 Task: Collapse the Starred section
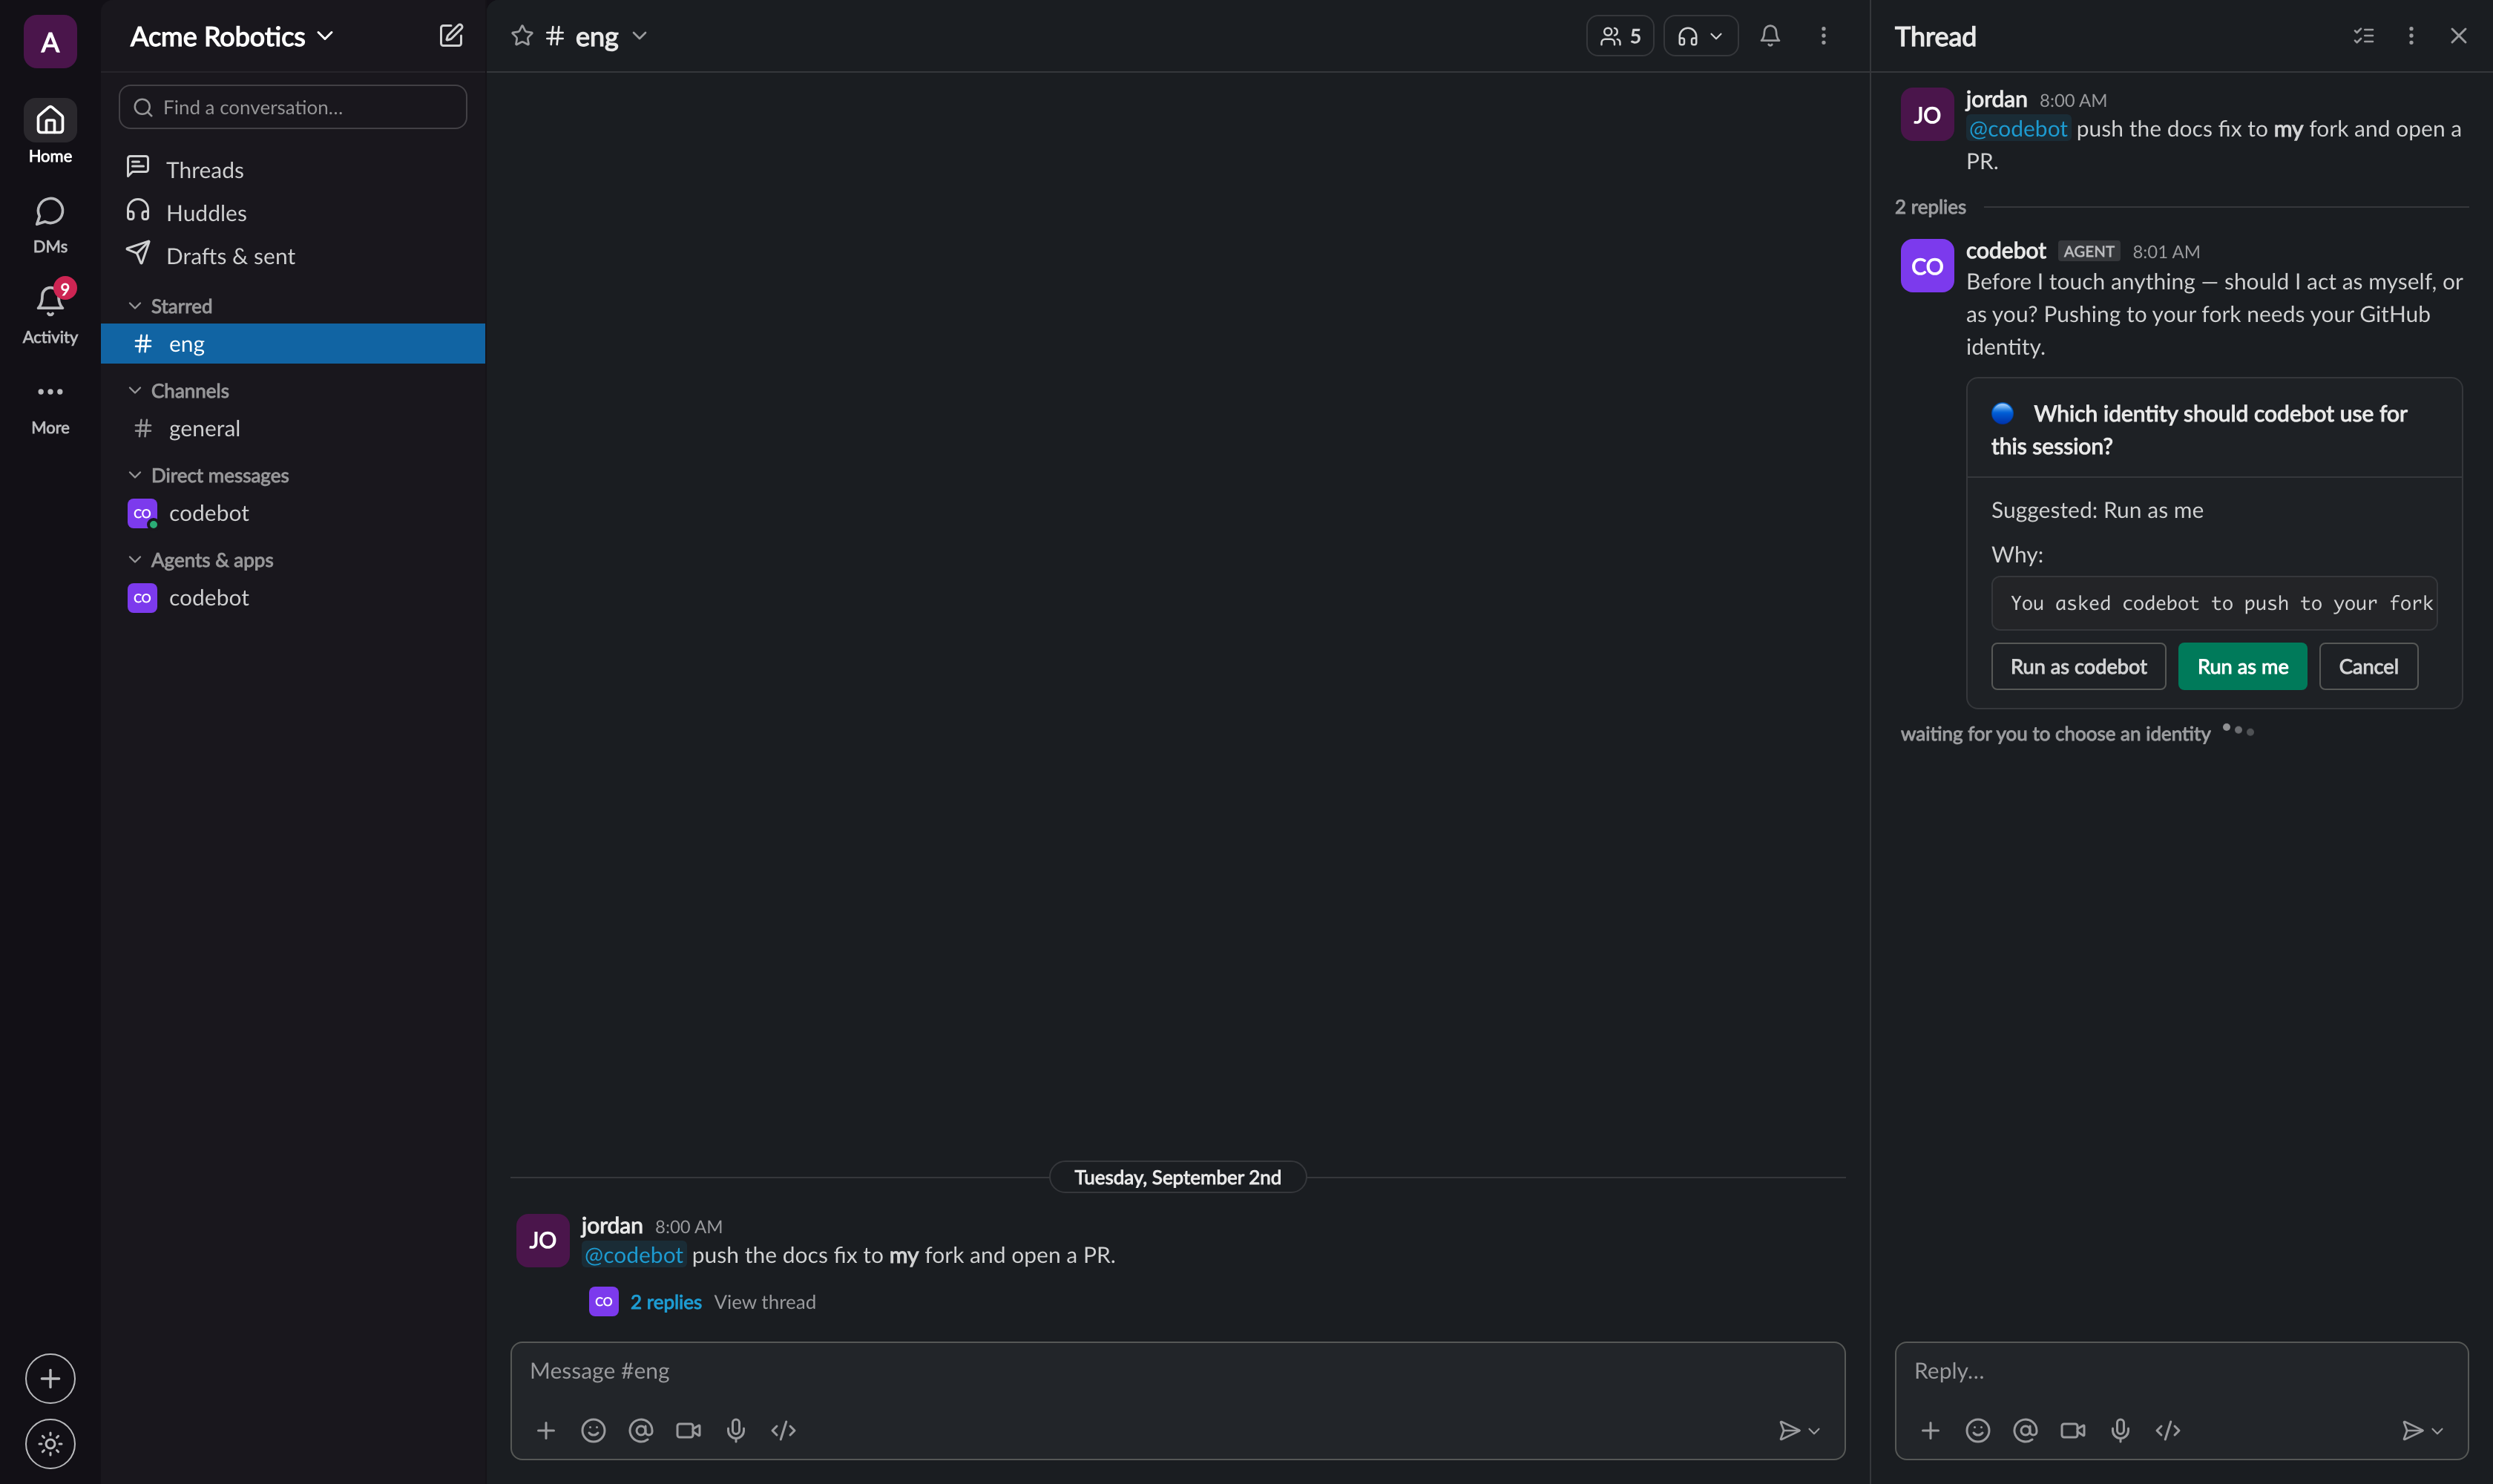135,306
